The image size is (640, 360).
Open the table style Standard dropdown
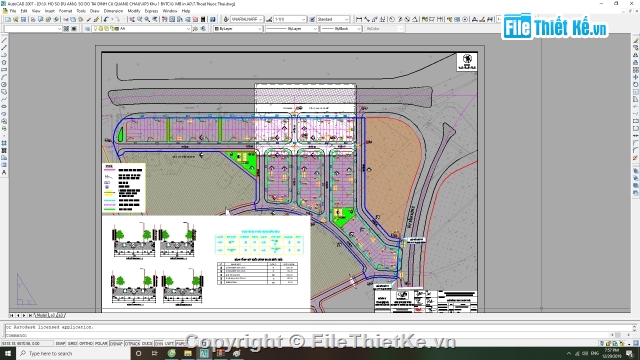pos(333,19)
